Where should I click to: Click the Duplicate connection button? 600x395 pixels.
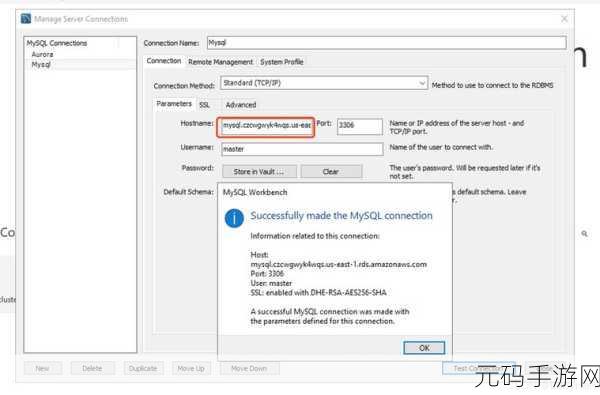click(x=143, y=368)
